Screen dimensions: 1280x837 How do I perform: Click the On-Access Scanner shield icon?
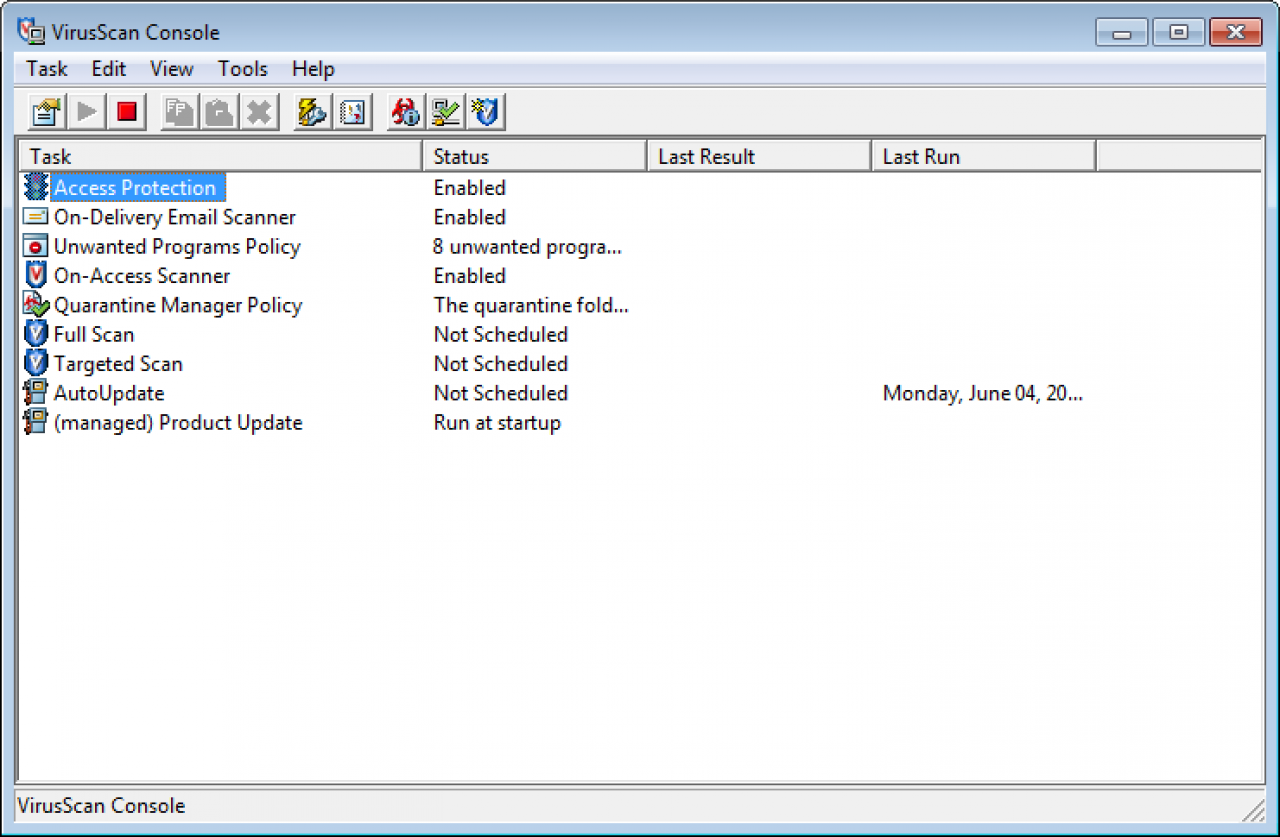point(36,275)
